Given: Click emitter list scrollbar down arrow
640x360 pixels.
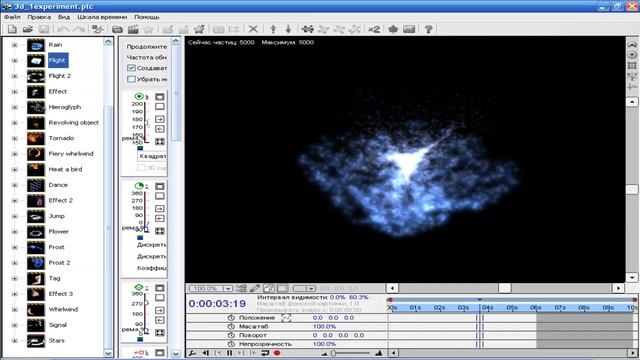Looking at the screenshot, I should click(108, 353).
